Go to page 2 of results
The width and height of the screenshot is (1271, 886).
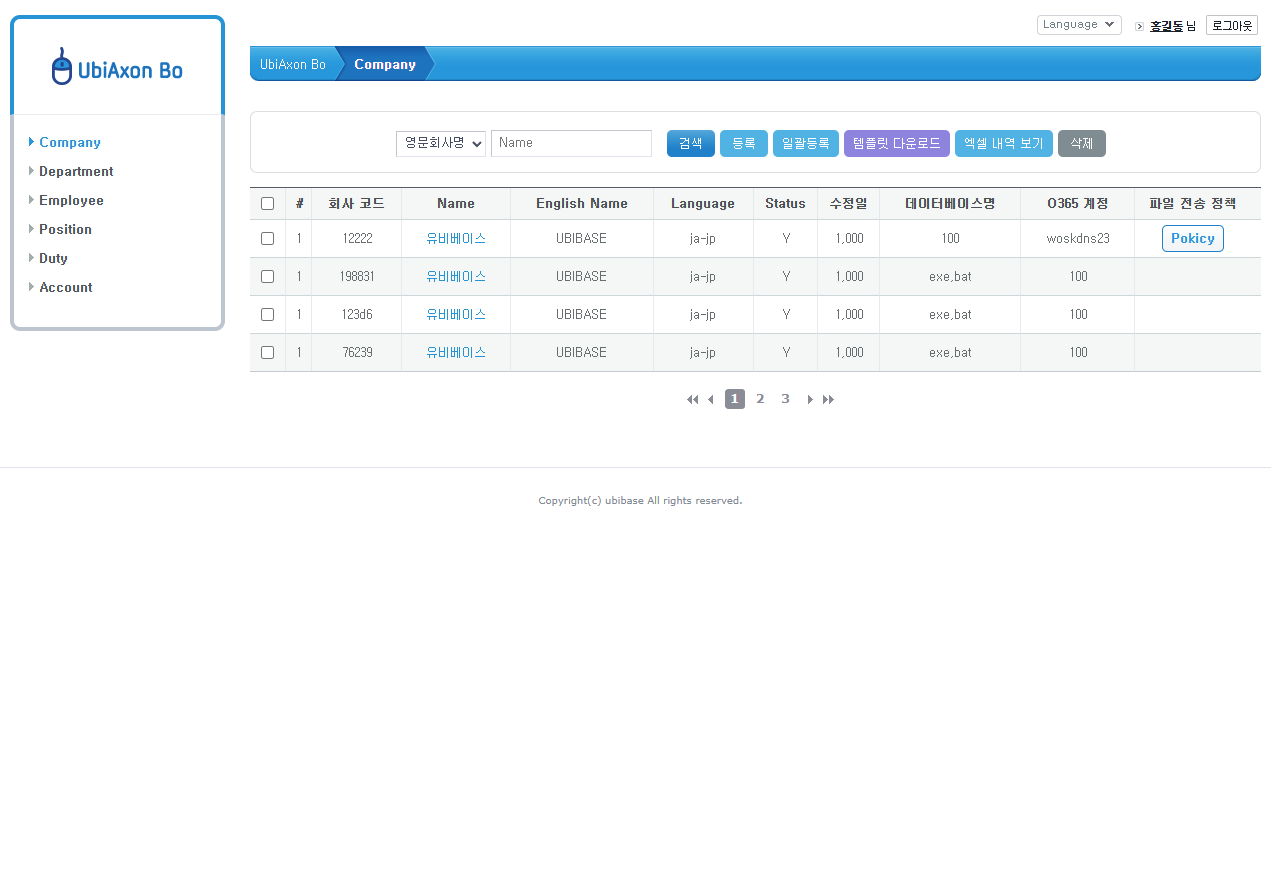760,400
